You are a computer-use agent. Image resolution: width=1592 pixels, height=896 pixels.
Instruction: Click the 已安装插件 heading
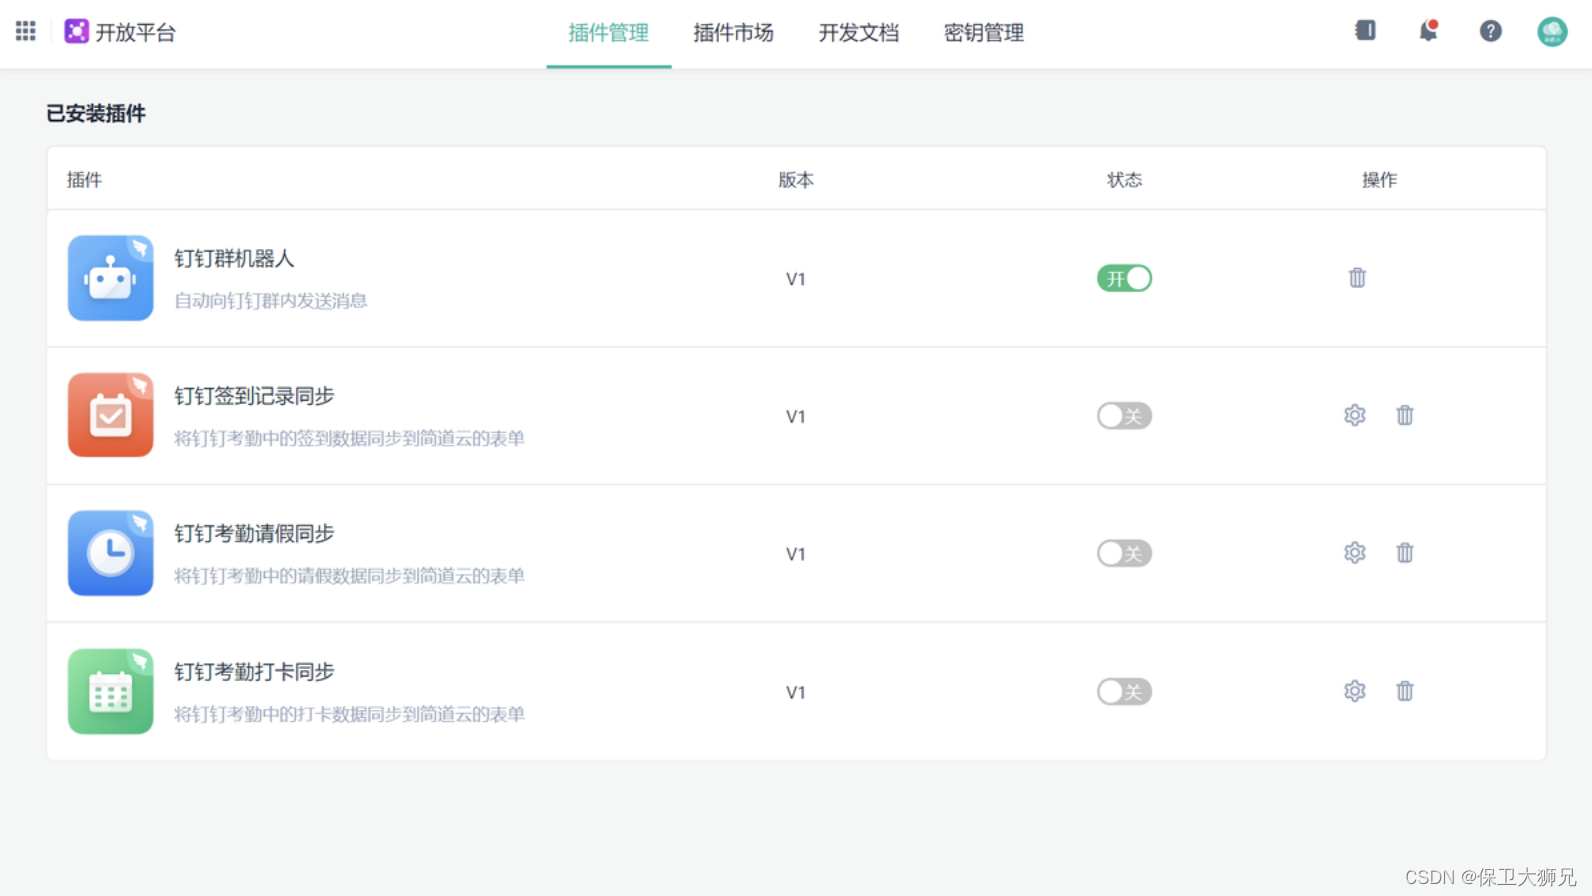click(x=96, y=114)
